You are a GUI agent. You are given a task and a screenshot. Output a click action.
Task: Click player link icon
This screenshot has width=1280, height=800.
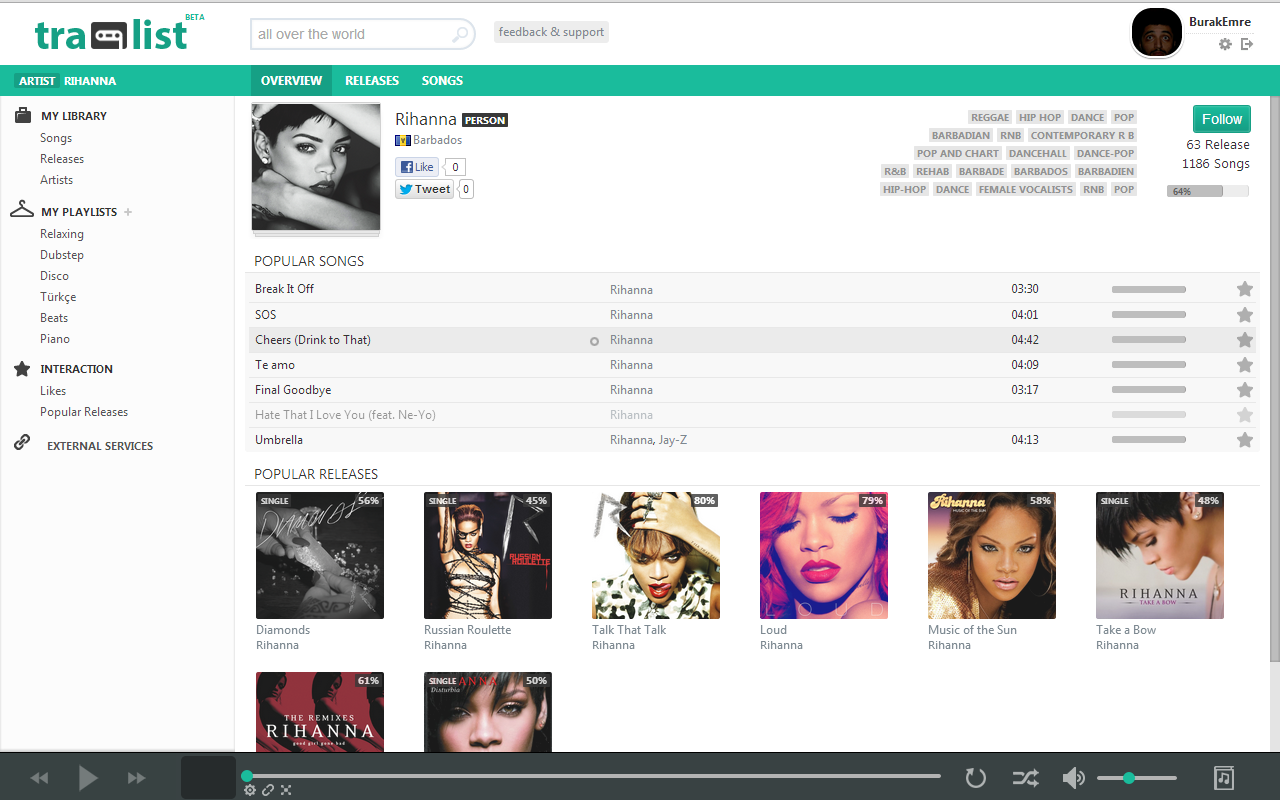[268, 790]
